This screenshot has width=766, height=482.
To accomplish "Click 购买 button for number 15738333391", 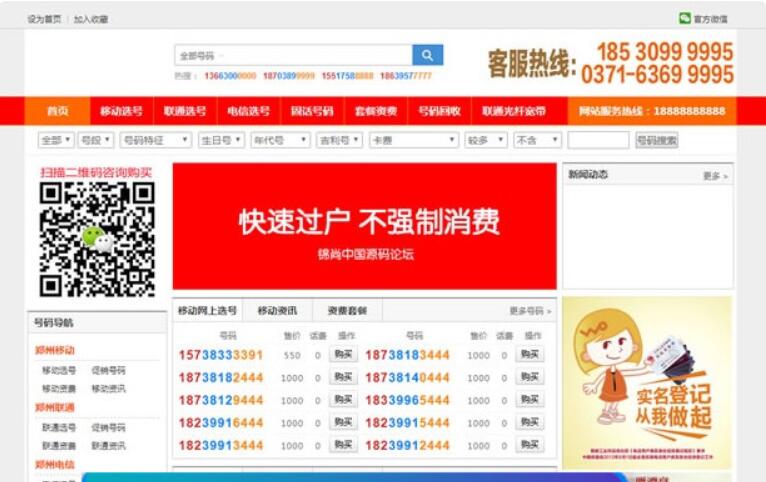I will pos(343,355).
